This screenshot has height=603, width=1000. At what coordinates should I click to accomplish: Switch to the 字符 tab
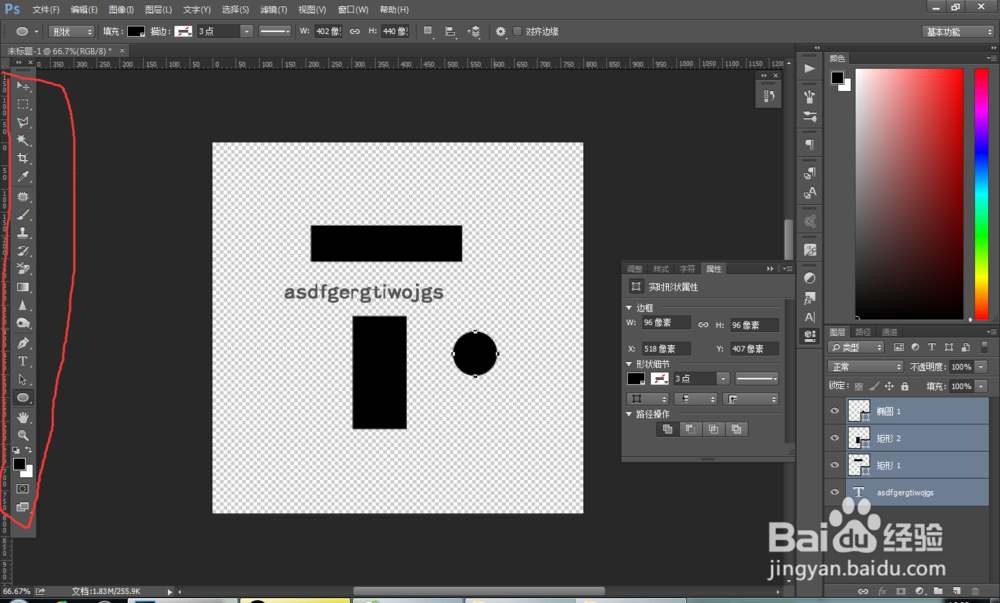pos(687,269)
